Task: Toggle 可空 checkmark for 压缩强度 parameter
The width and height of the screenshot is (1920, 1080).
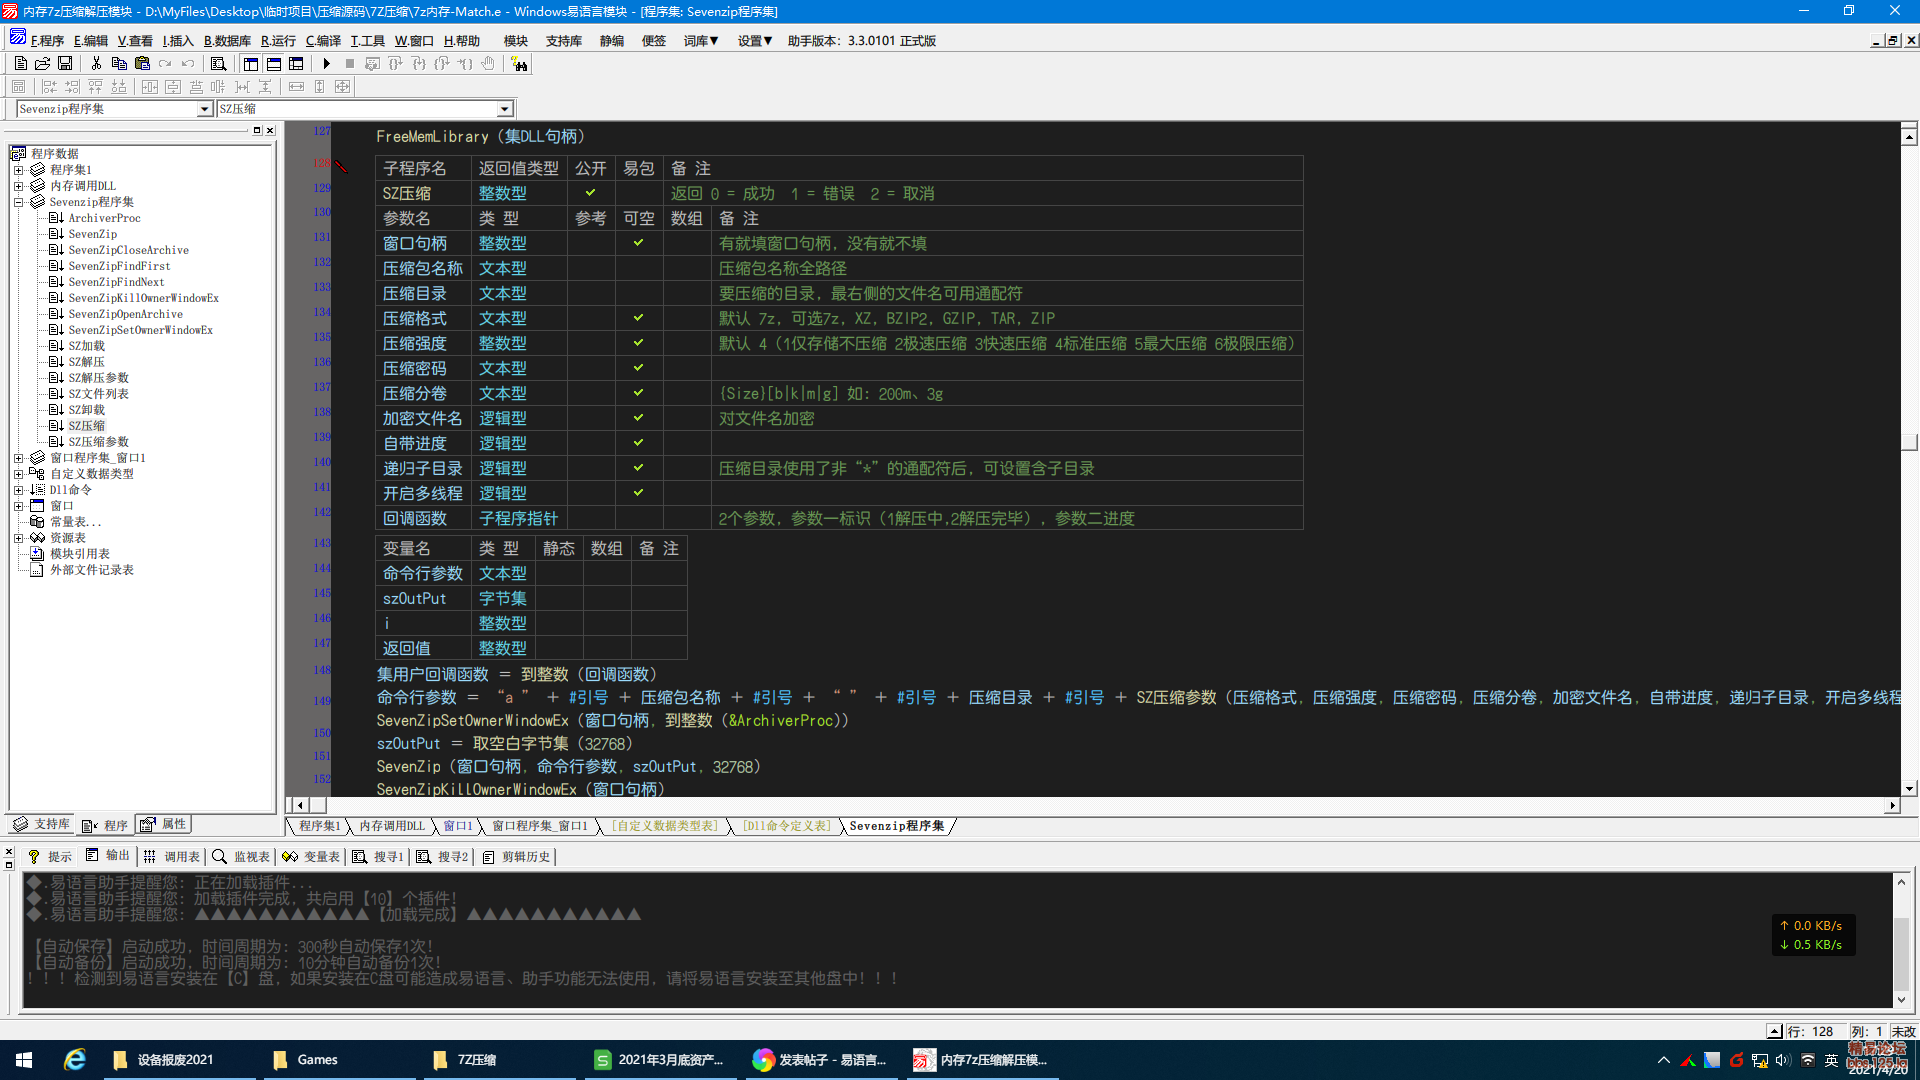Action: click(x=638, y=343)
